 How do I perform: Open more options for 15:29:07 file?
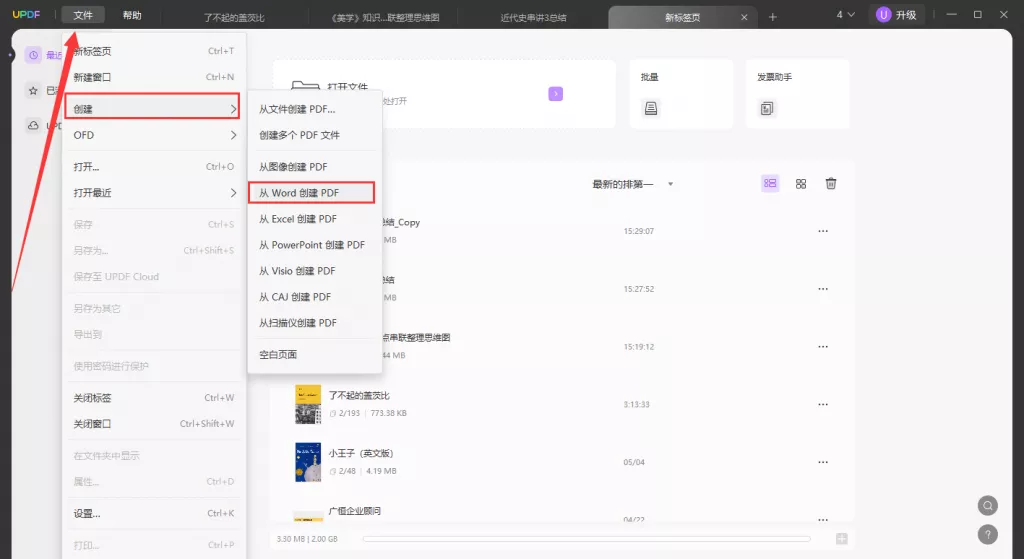click(823, 231)
